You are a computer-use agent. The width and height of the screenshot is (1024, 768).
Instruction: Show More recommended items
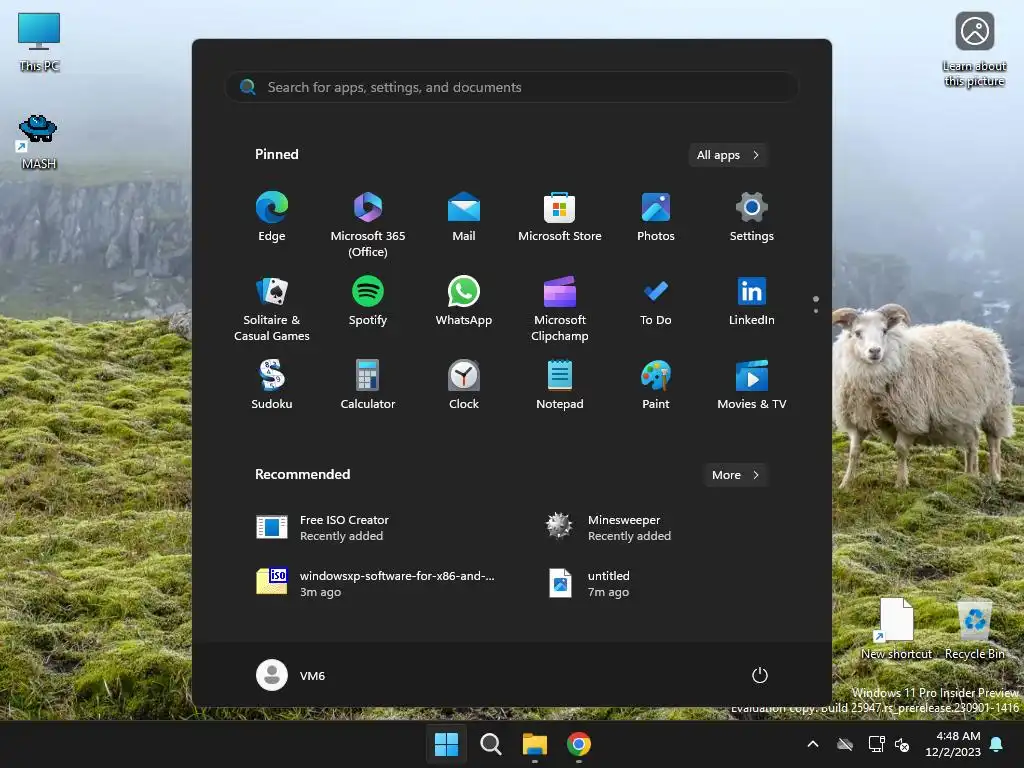(x=736, y=475)
